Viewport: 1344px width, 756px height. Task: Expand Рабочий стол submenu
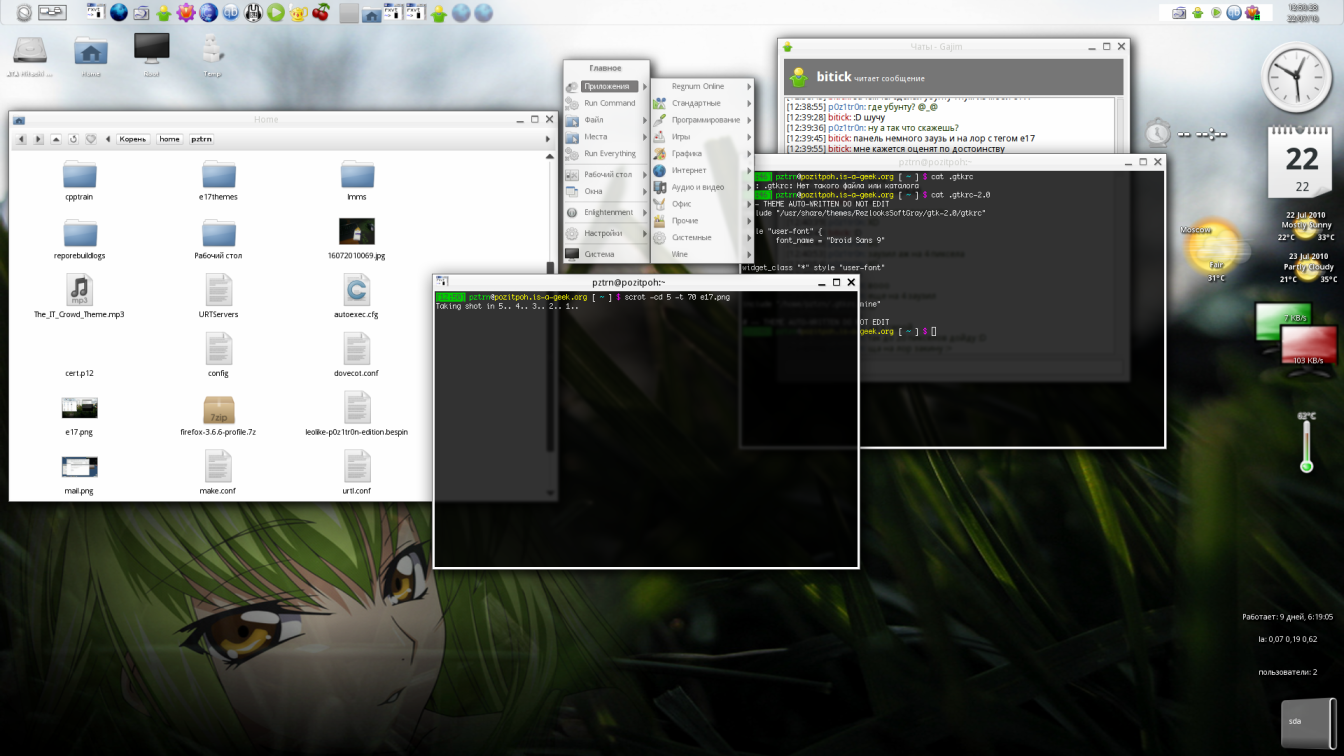[606, 175]
